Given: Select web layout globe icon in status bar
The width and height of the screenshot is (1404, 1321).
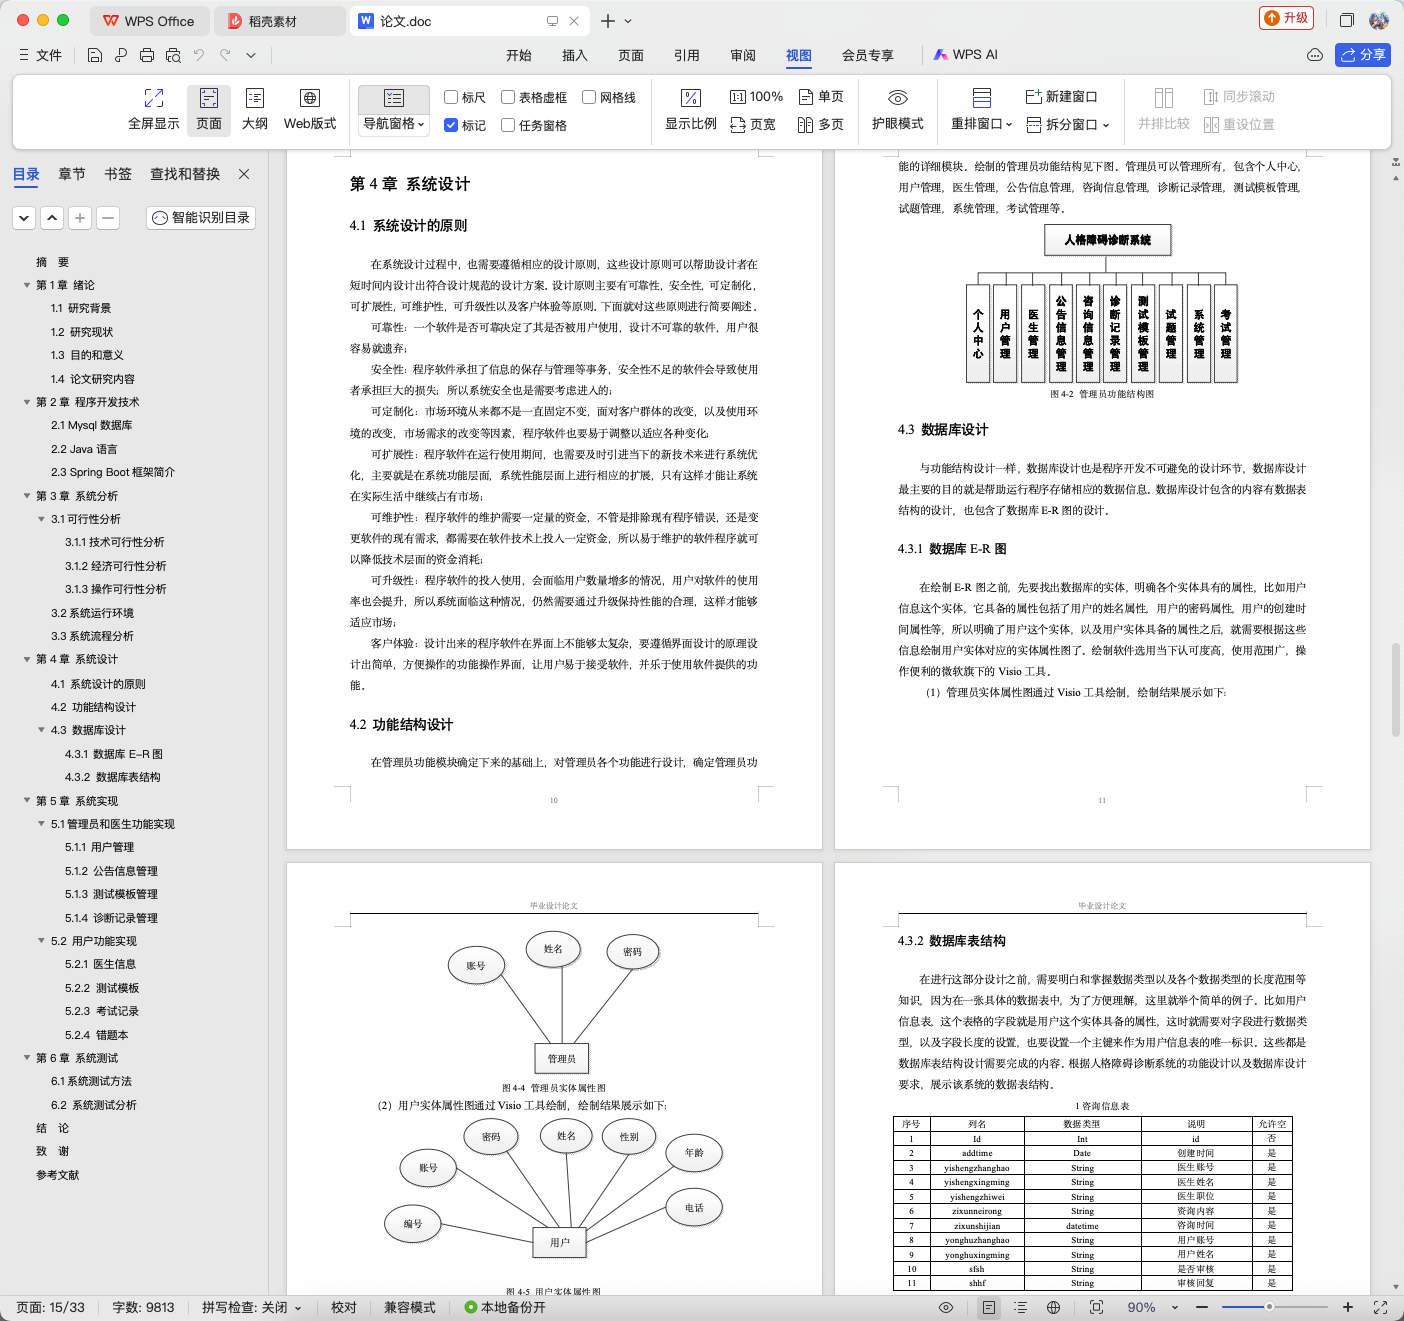Looking at the screenshot, I should [x=1053, y=1307].
